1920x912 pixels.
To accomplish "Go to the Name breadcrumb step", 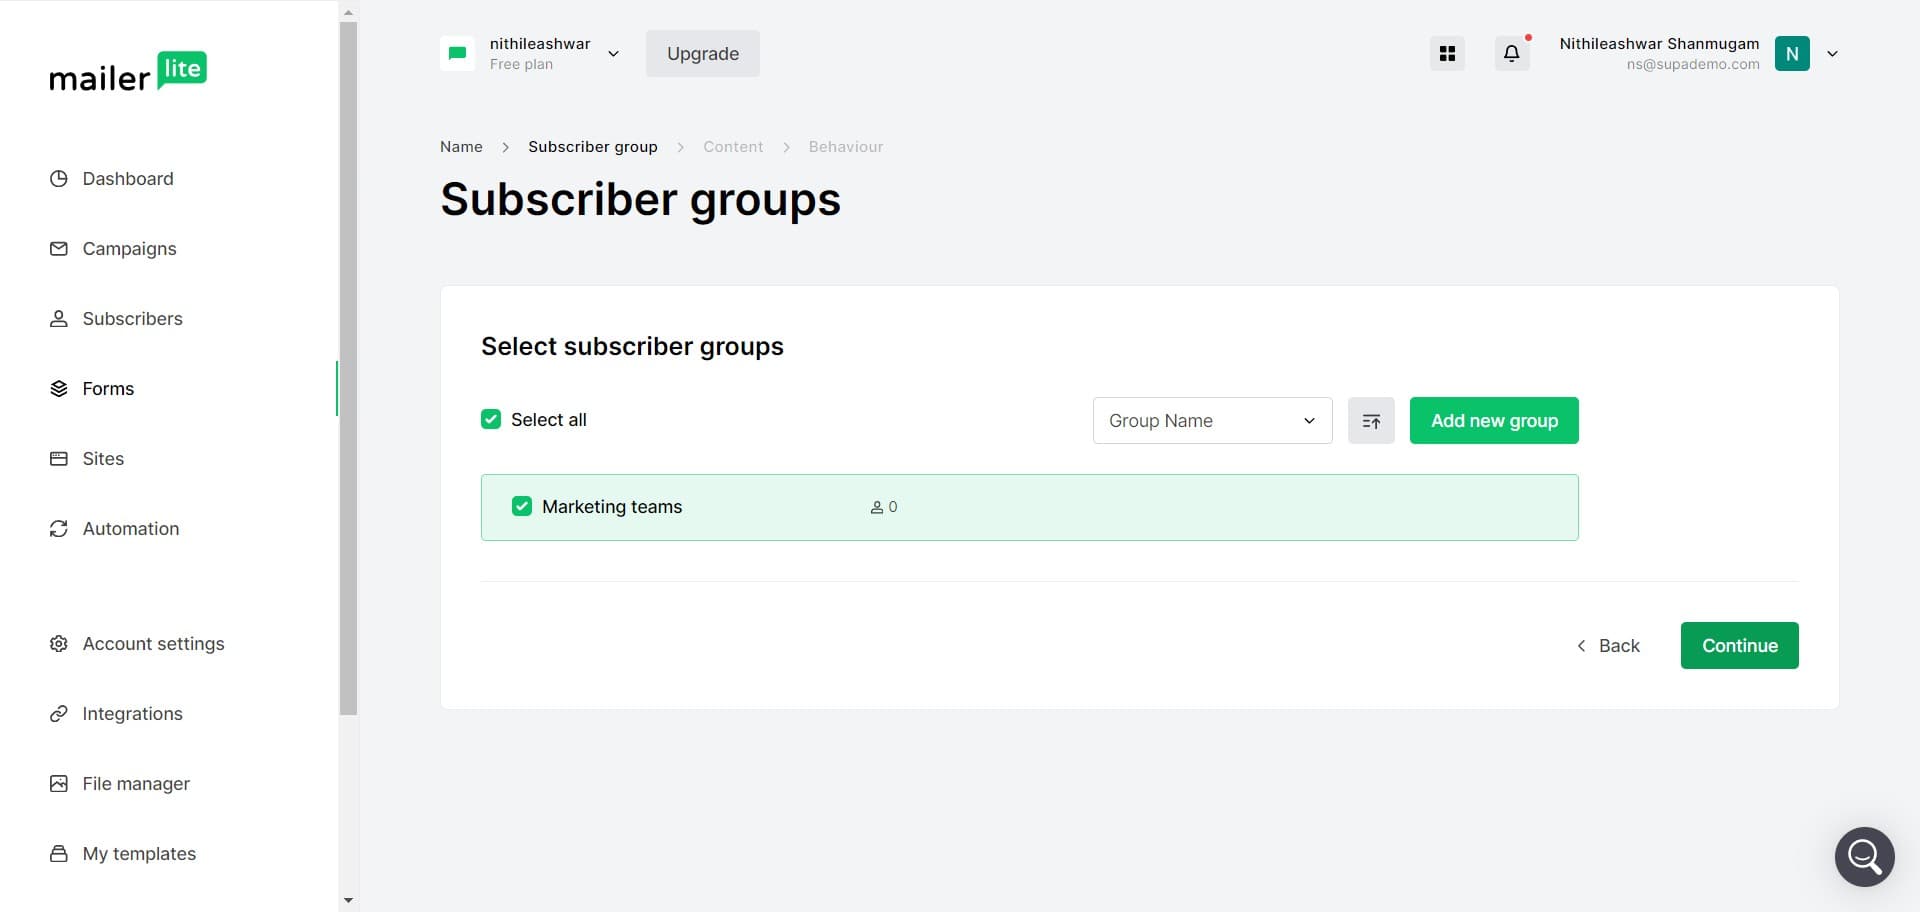I will point(461,147).
